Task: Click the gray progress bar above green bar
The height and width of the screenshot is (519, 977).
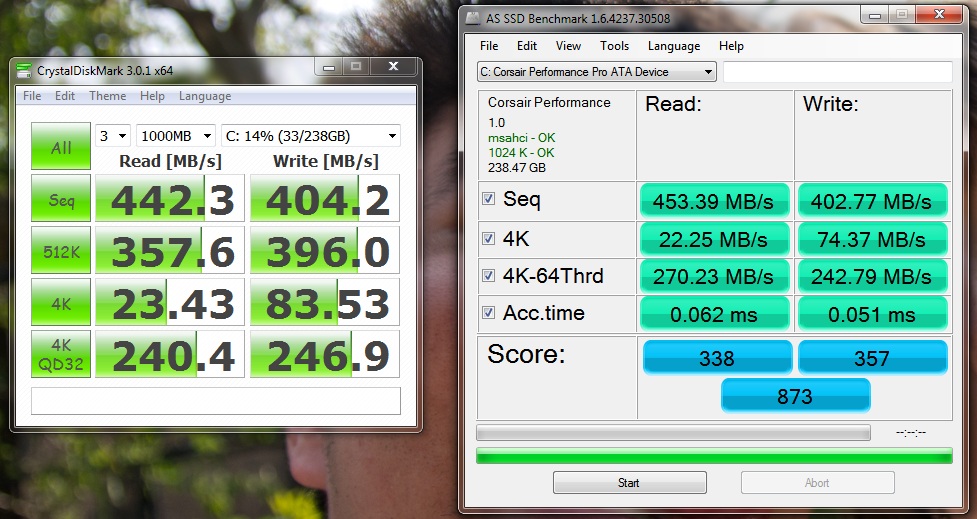Action: (673, 432)
